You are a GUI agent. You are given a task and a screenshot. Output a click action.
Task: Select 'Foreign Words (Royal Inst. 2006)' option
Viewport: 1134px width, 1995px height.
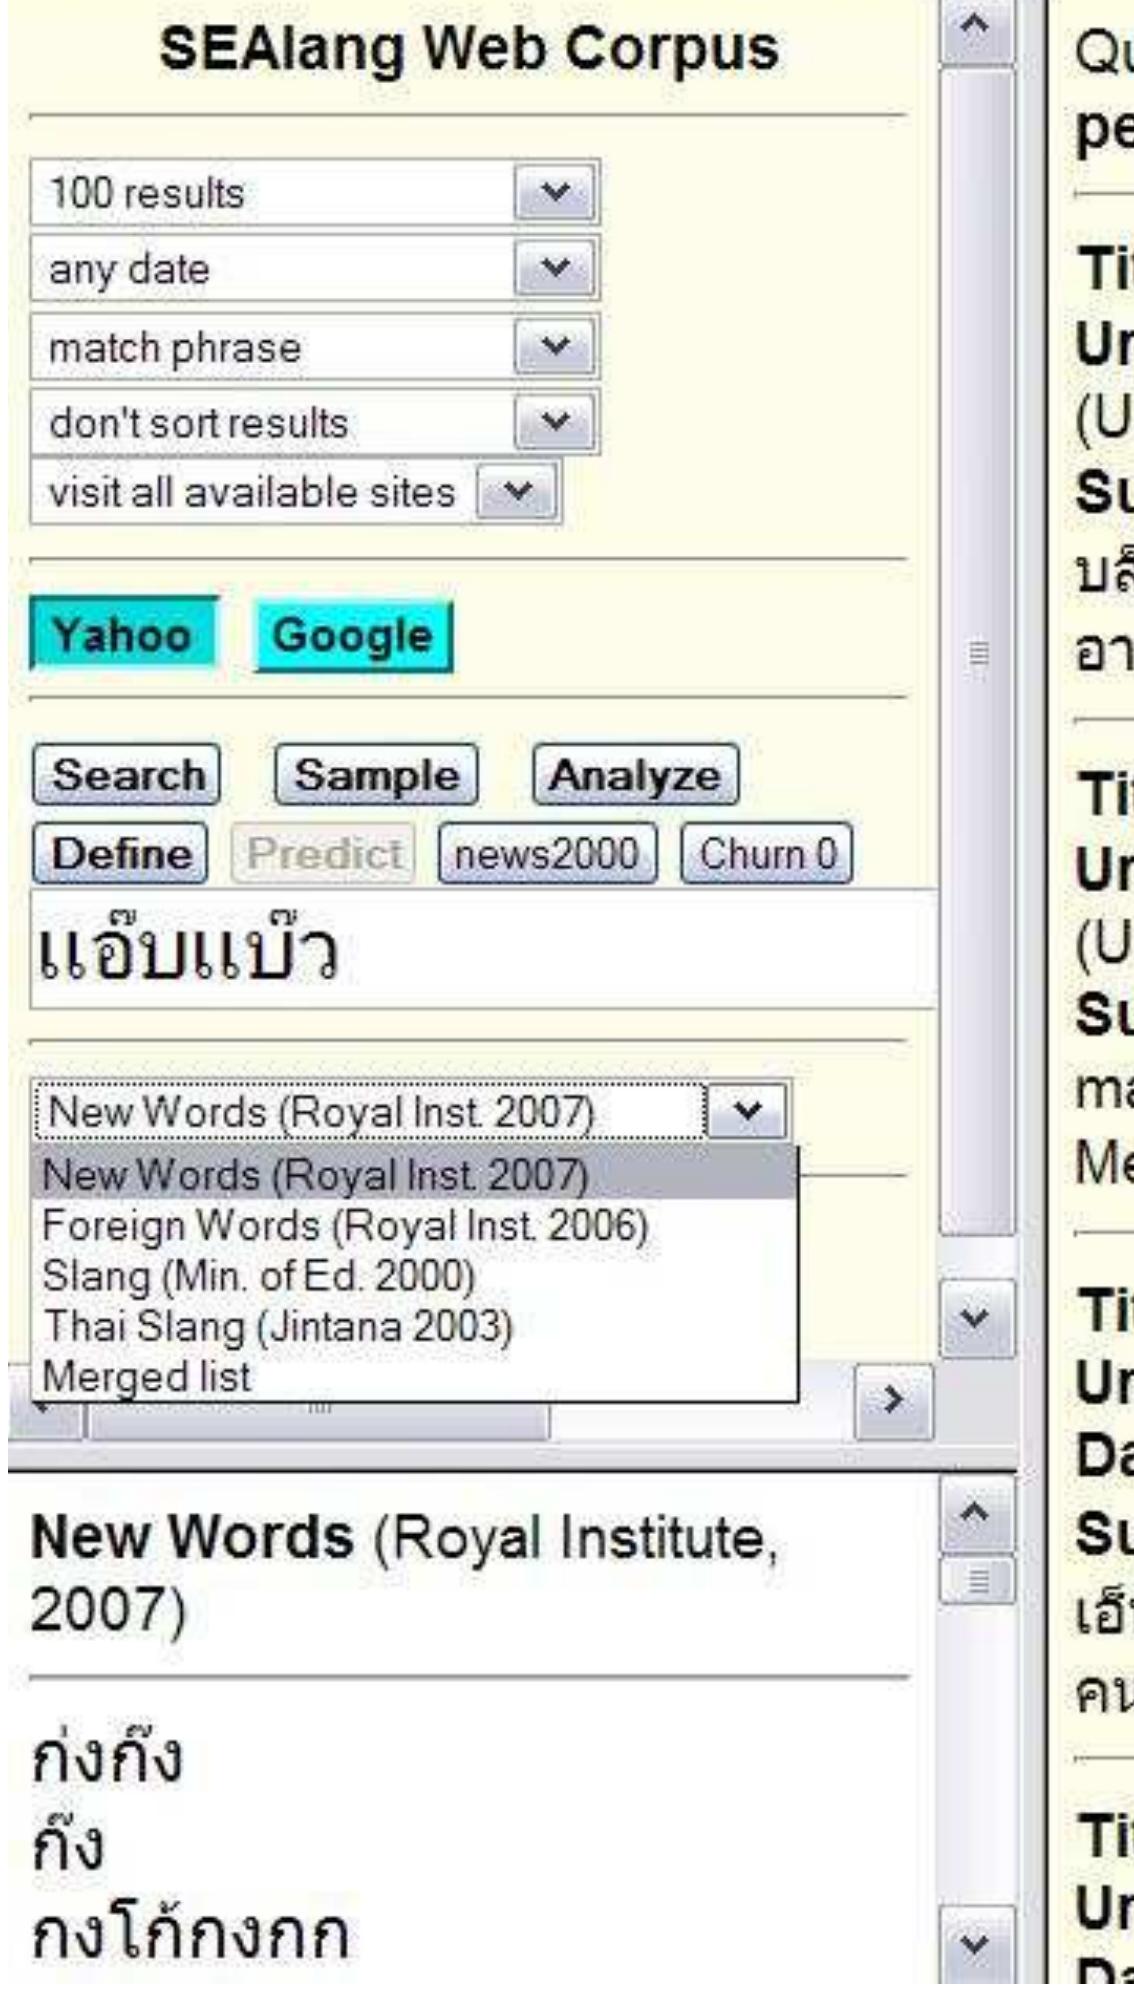(345, 1226)
